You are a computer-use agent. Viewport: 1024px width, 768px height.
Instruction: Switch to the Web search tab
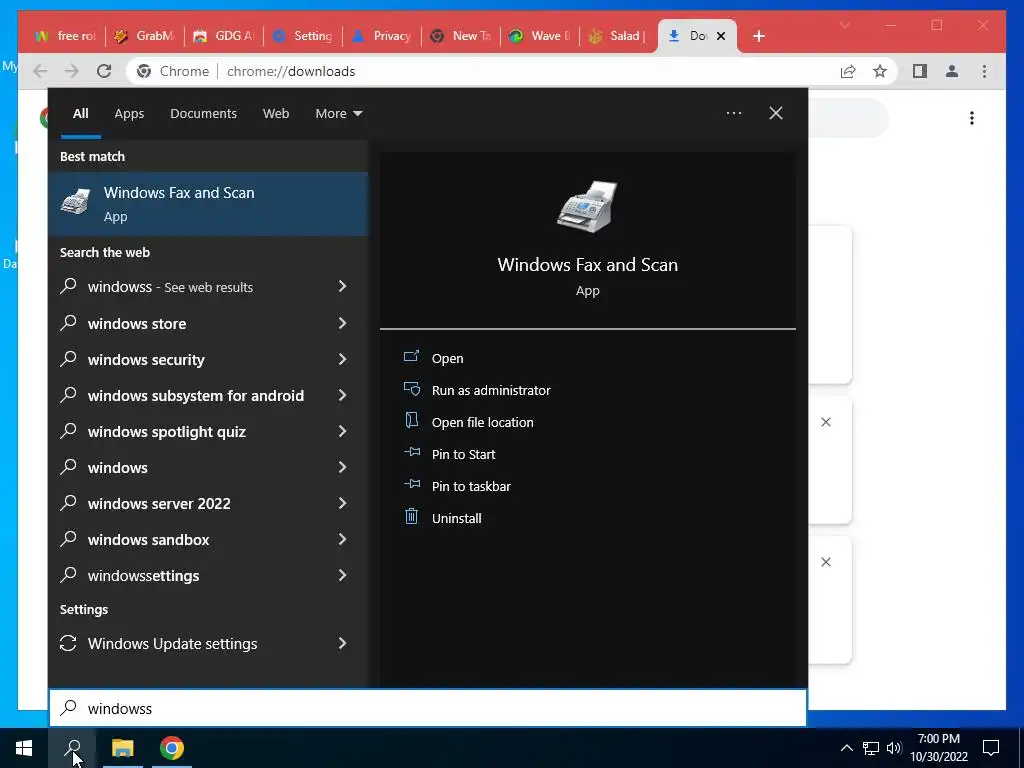point(276,114)
